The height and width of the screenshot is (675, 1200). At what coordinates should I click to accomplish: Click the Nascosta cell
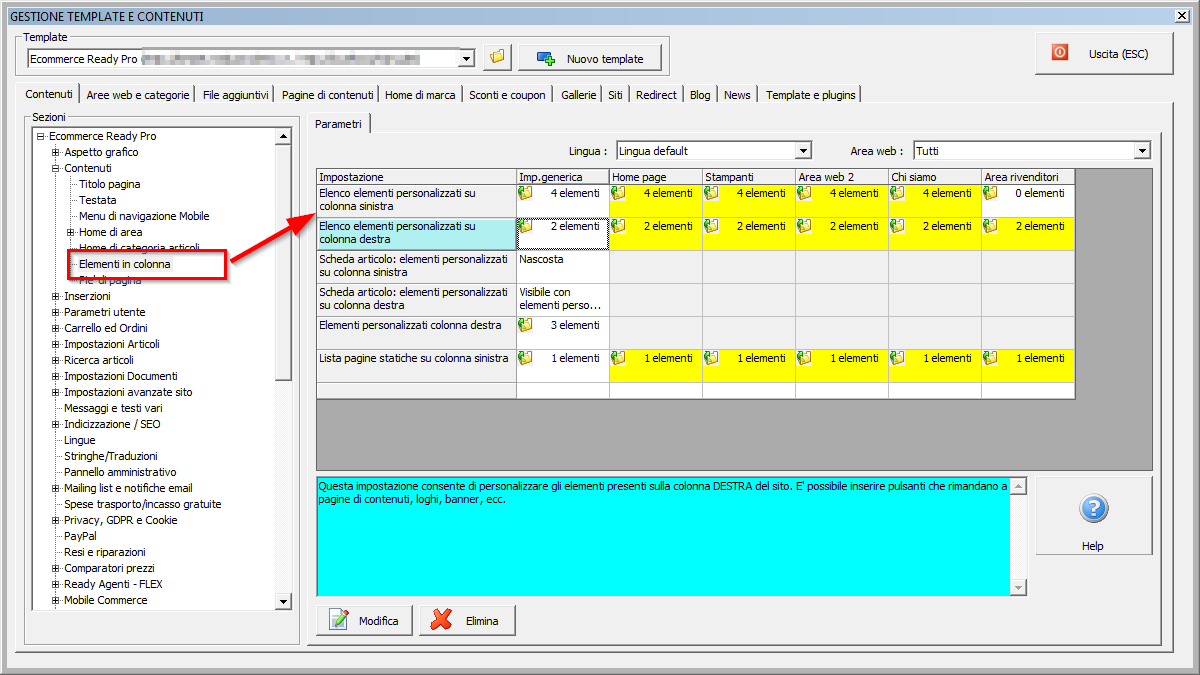point(563,266)
